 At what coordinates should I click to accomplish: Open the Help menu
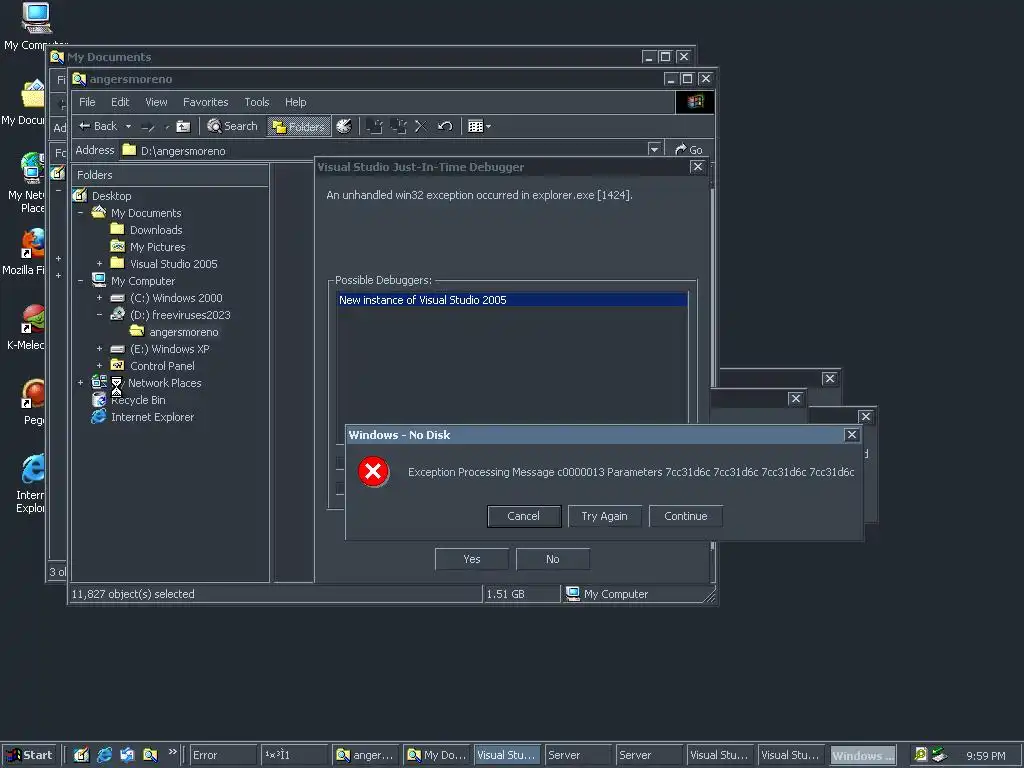point(295,102)
